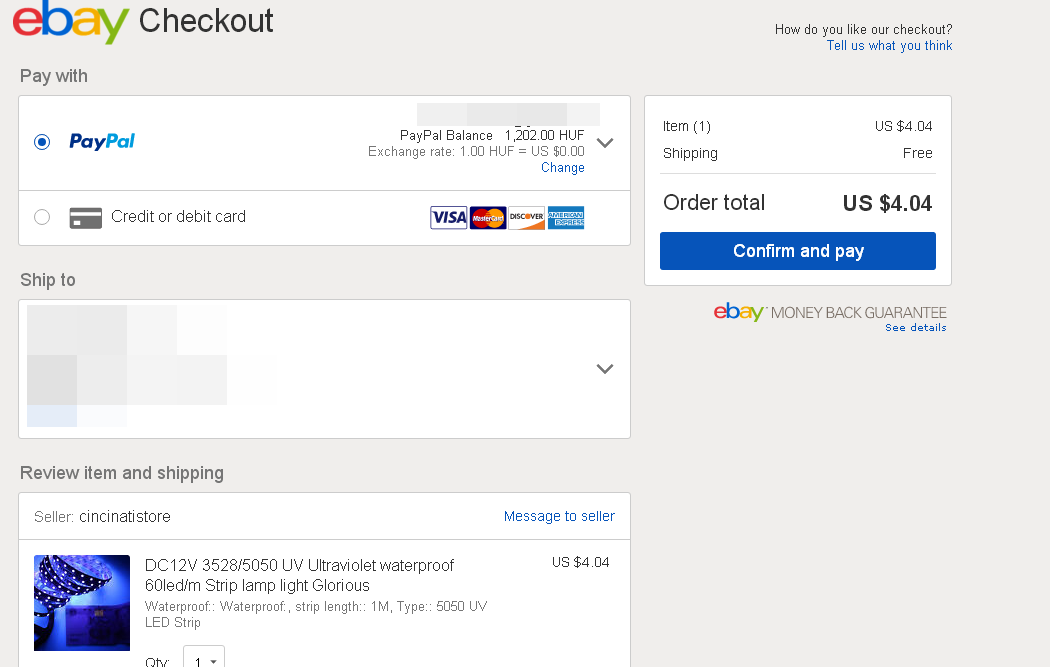The width and height of the screenshot is (1050, 667).
Task: Click the Discover card icon
Action: click(526, 218)
